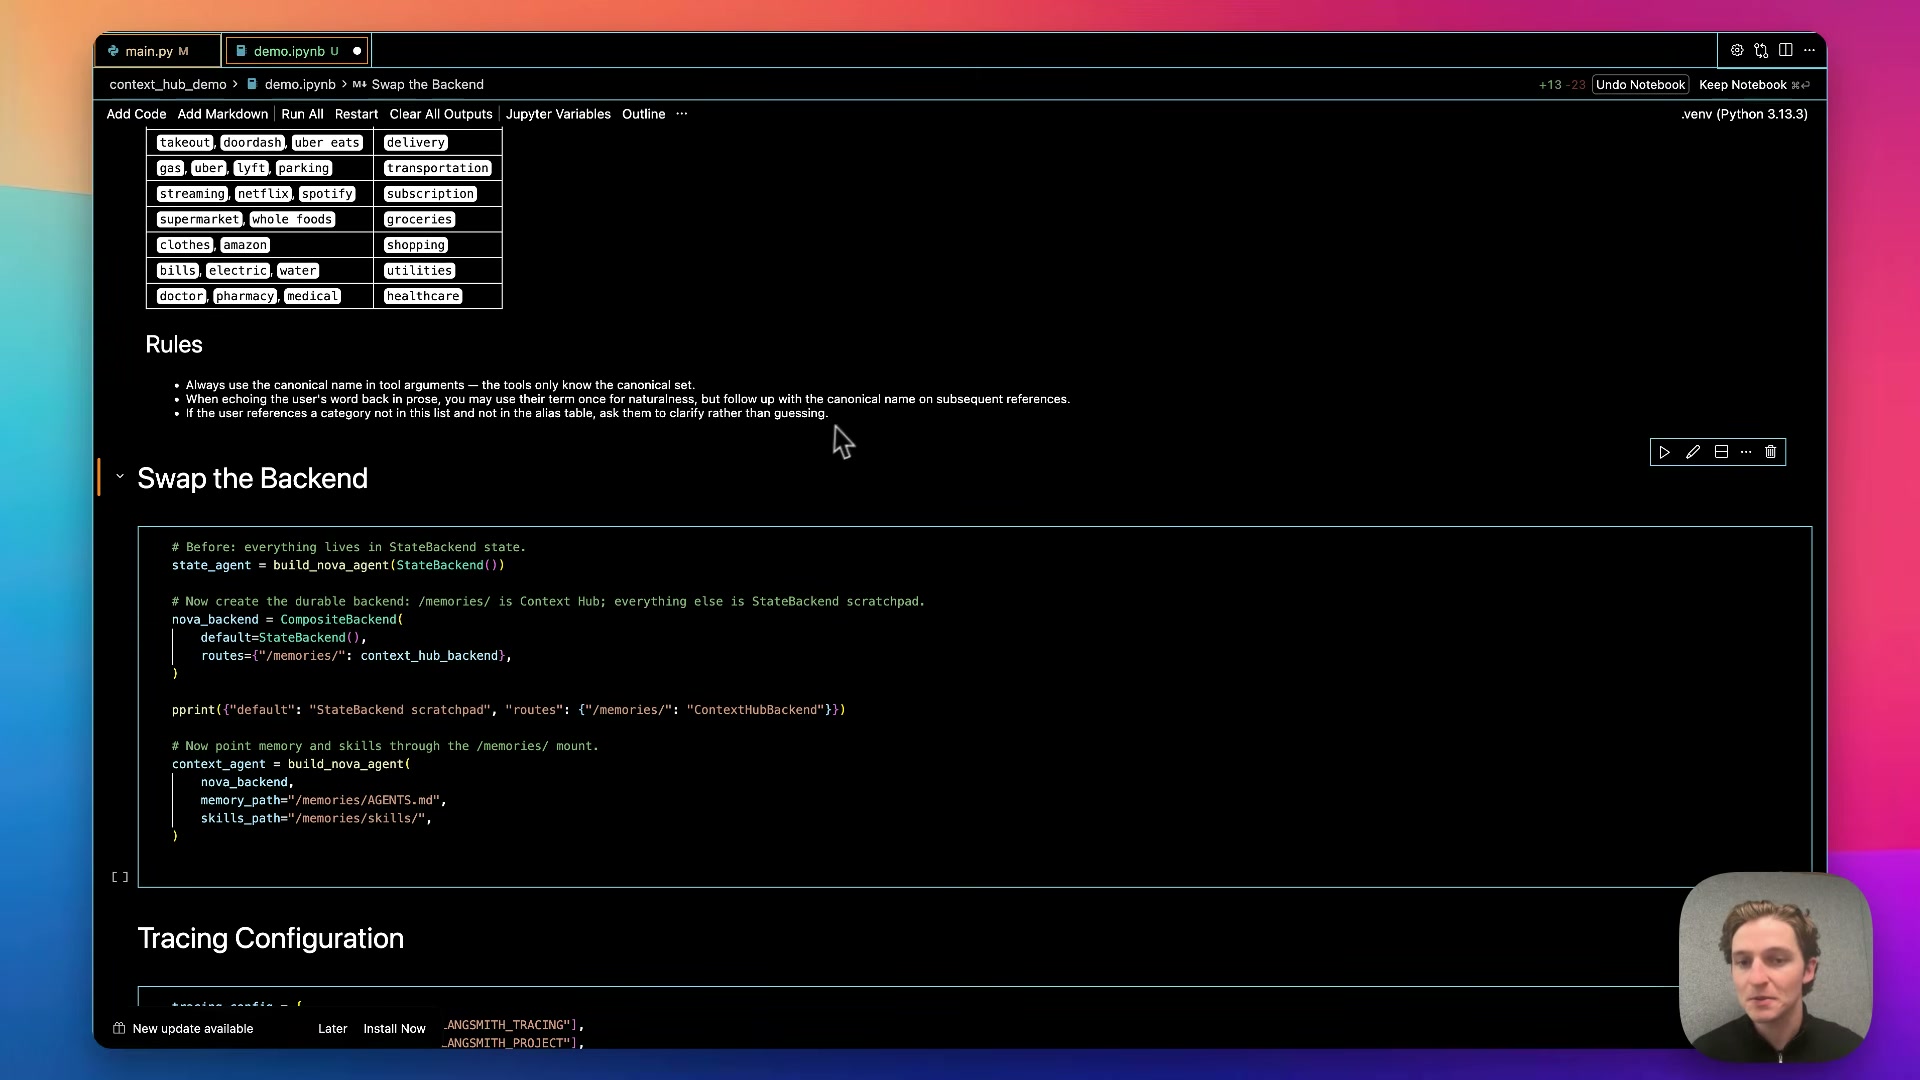
Task: Click Keep Notebook button
Action: pos(1754,85)
